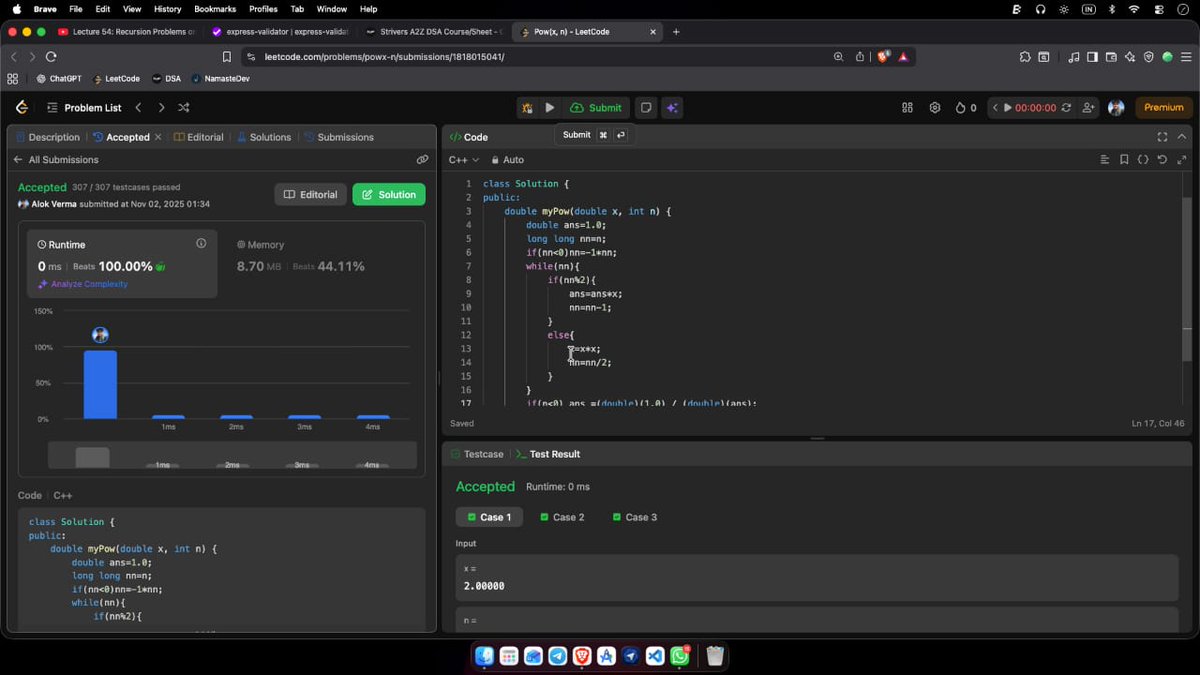1200x675 pixels.
Task: Click the green Solution button
Action: (389, 194)
